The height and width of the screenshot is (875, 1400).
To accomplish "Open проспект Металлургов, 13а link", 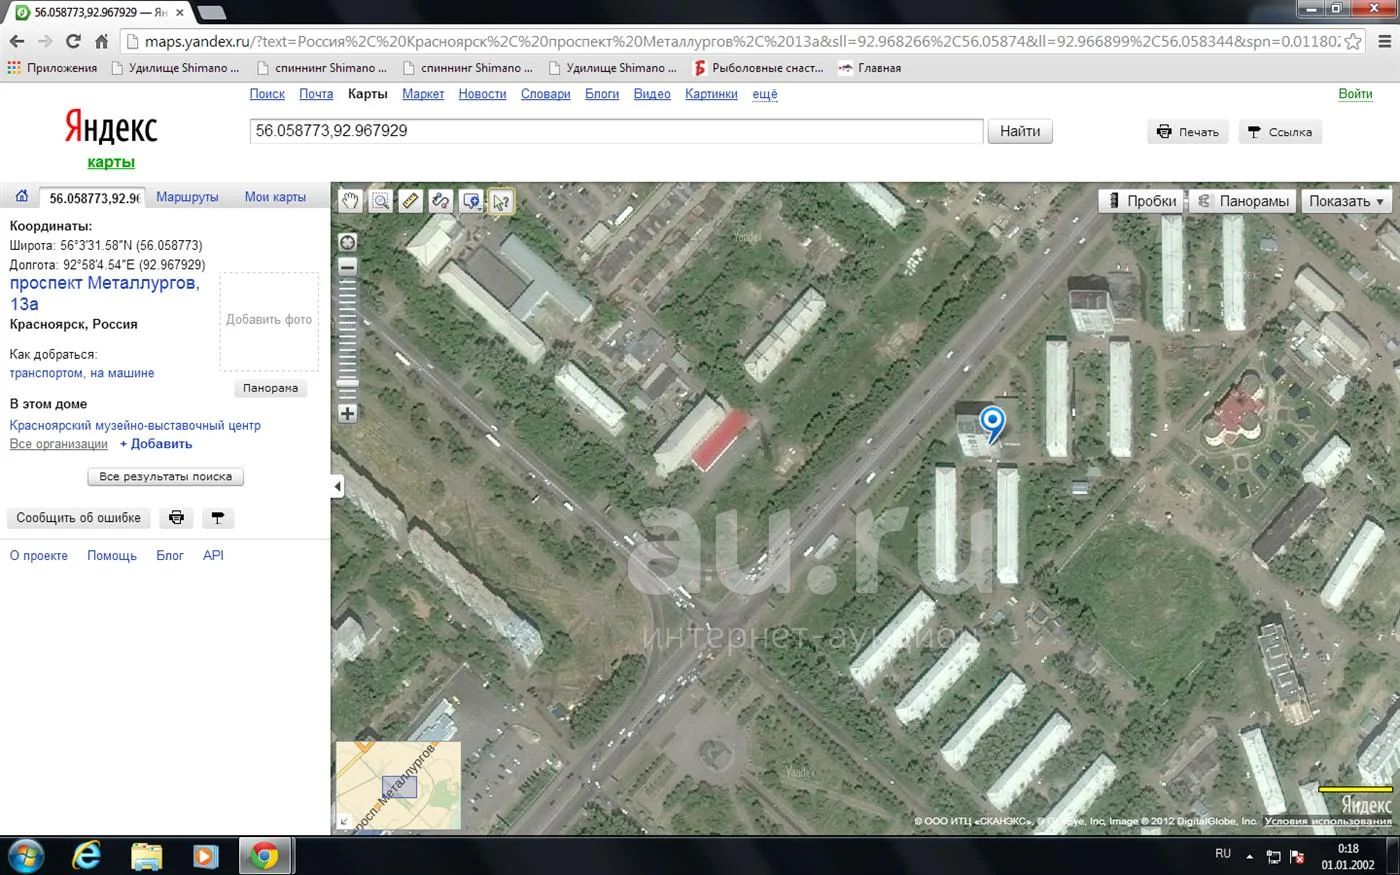I will [x=105, y=293].
